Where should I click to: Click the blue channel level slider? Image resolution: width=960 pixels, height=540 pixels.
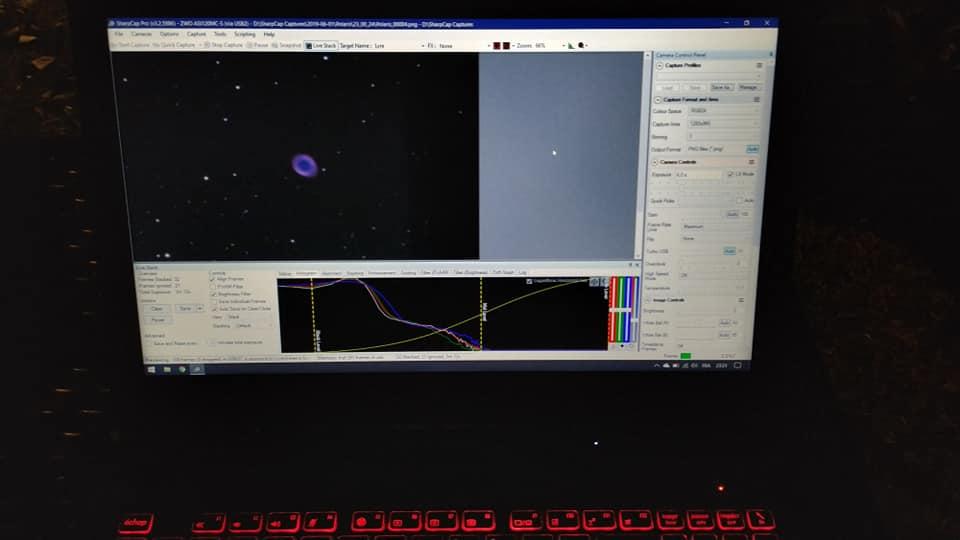(x=629, y=309)
